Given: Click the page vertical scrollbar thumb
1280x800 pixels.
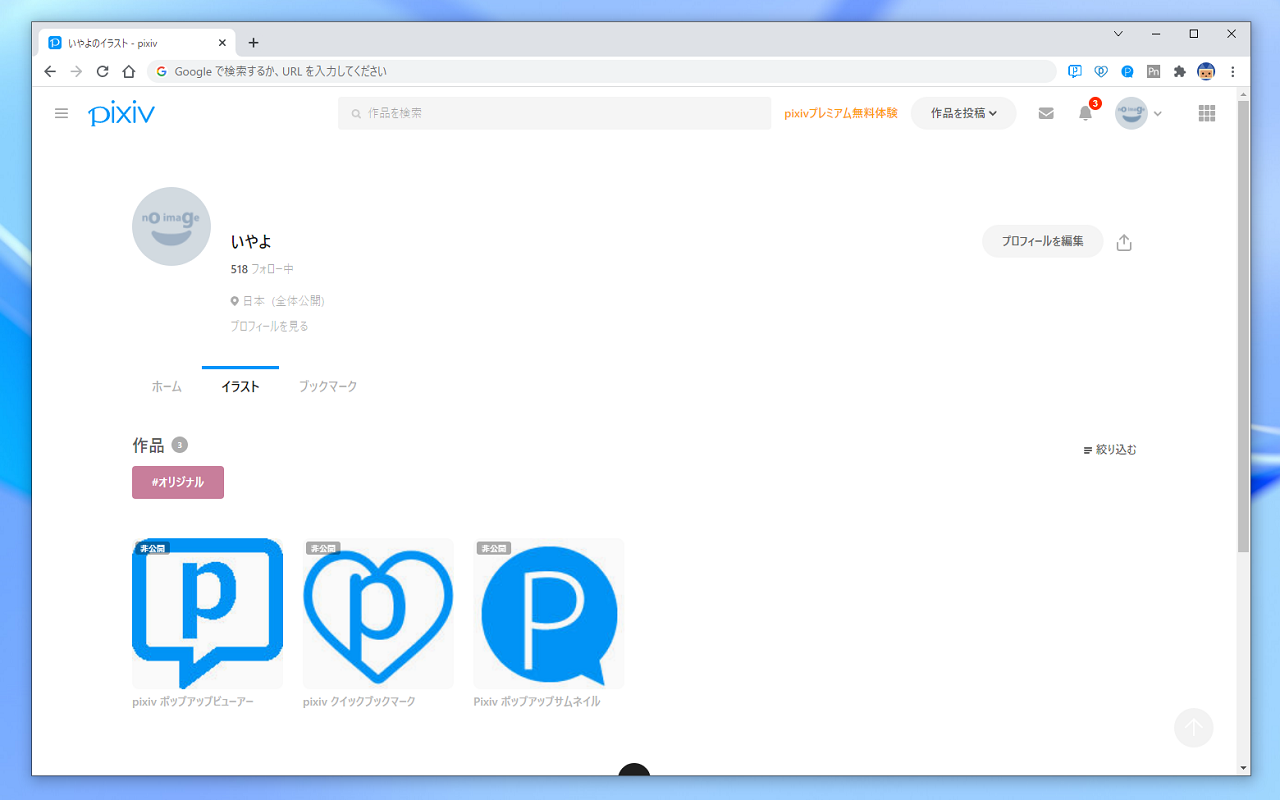Looking at the screenshot, I should click(1243, 325).
